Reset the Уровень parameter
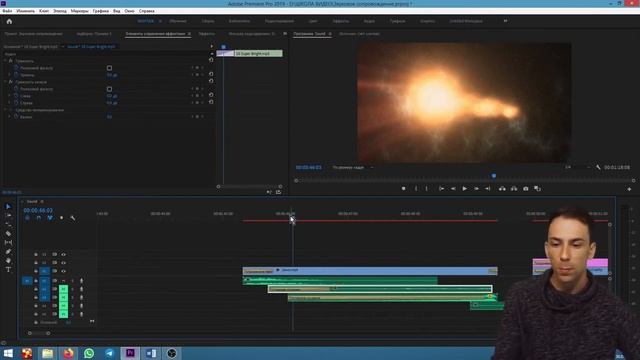 (211, 74)
